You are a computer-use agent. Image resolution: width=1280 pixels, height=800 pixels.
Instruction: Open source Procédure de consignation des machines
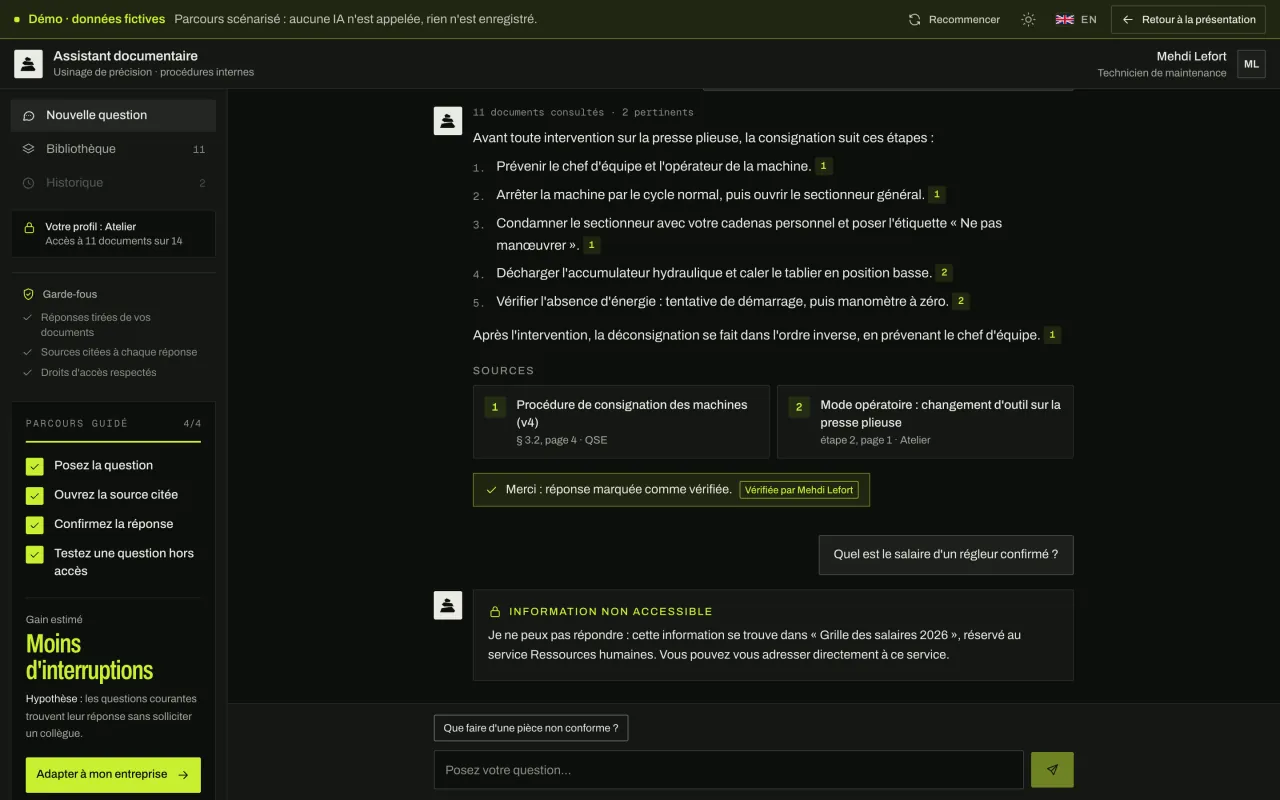[x=621, y=422]
